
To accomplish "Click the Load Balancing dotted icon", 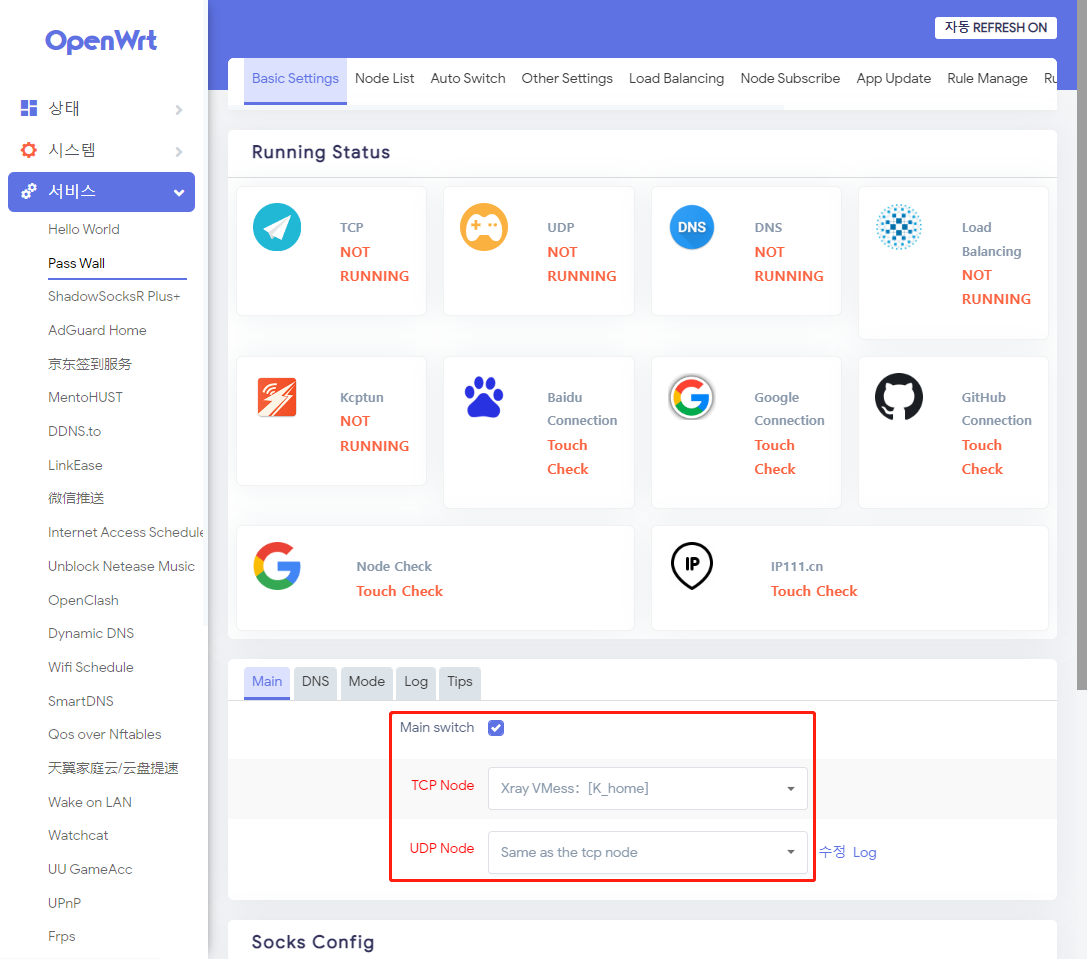I will point(898,227).
